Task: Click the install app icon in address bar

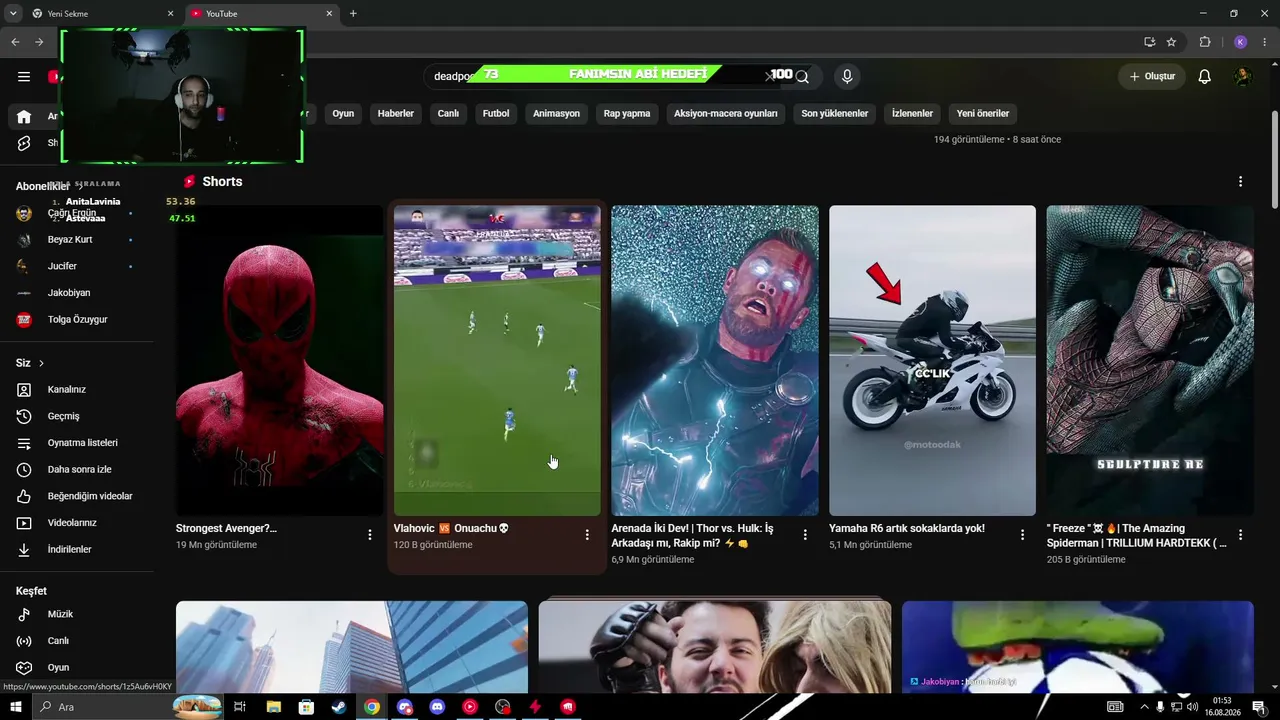Action: click(1149, 42)
